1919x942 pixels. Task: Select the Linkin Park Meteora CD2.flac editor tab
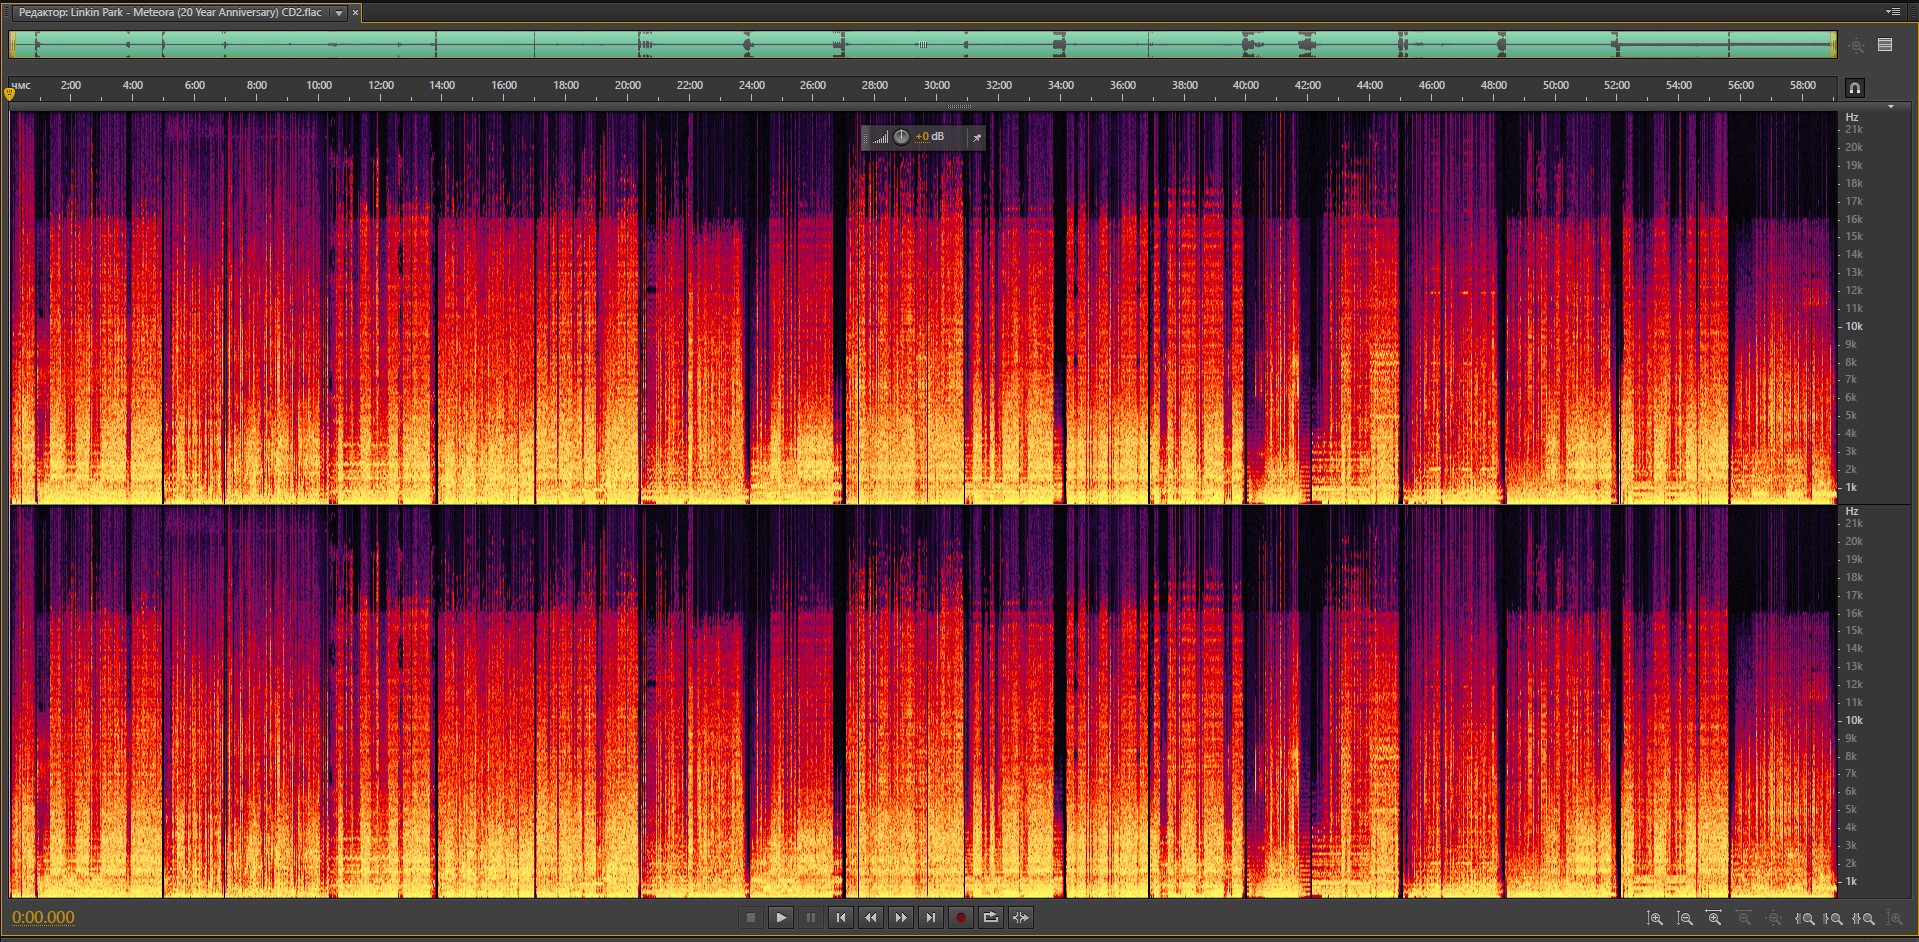pyautogui.click(x=170, y=13)
